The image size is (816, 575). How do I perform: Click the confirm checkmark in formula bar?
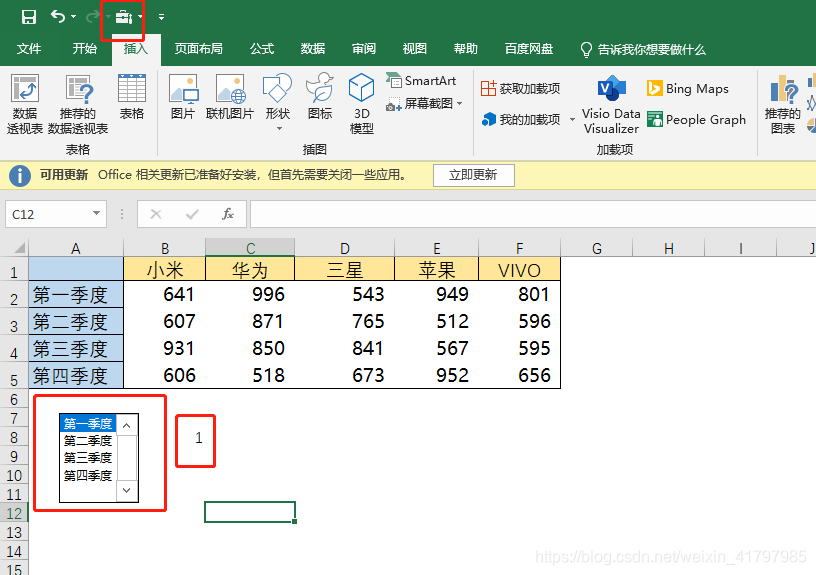tap(192, 214)
